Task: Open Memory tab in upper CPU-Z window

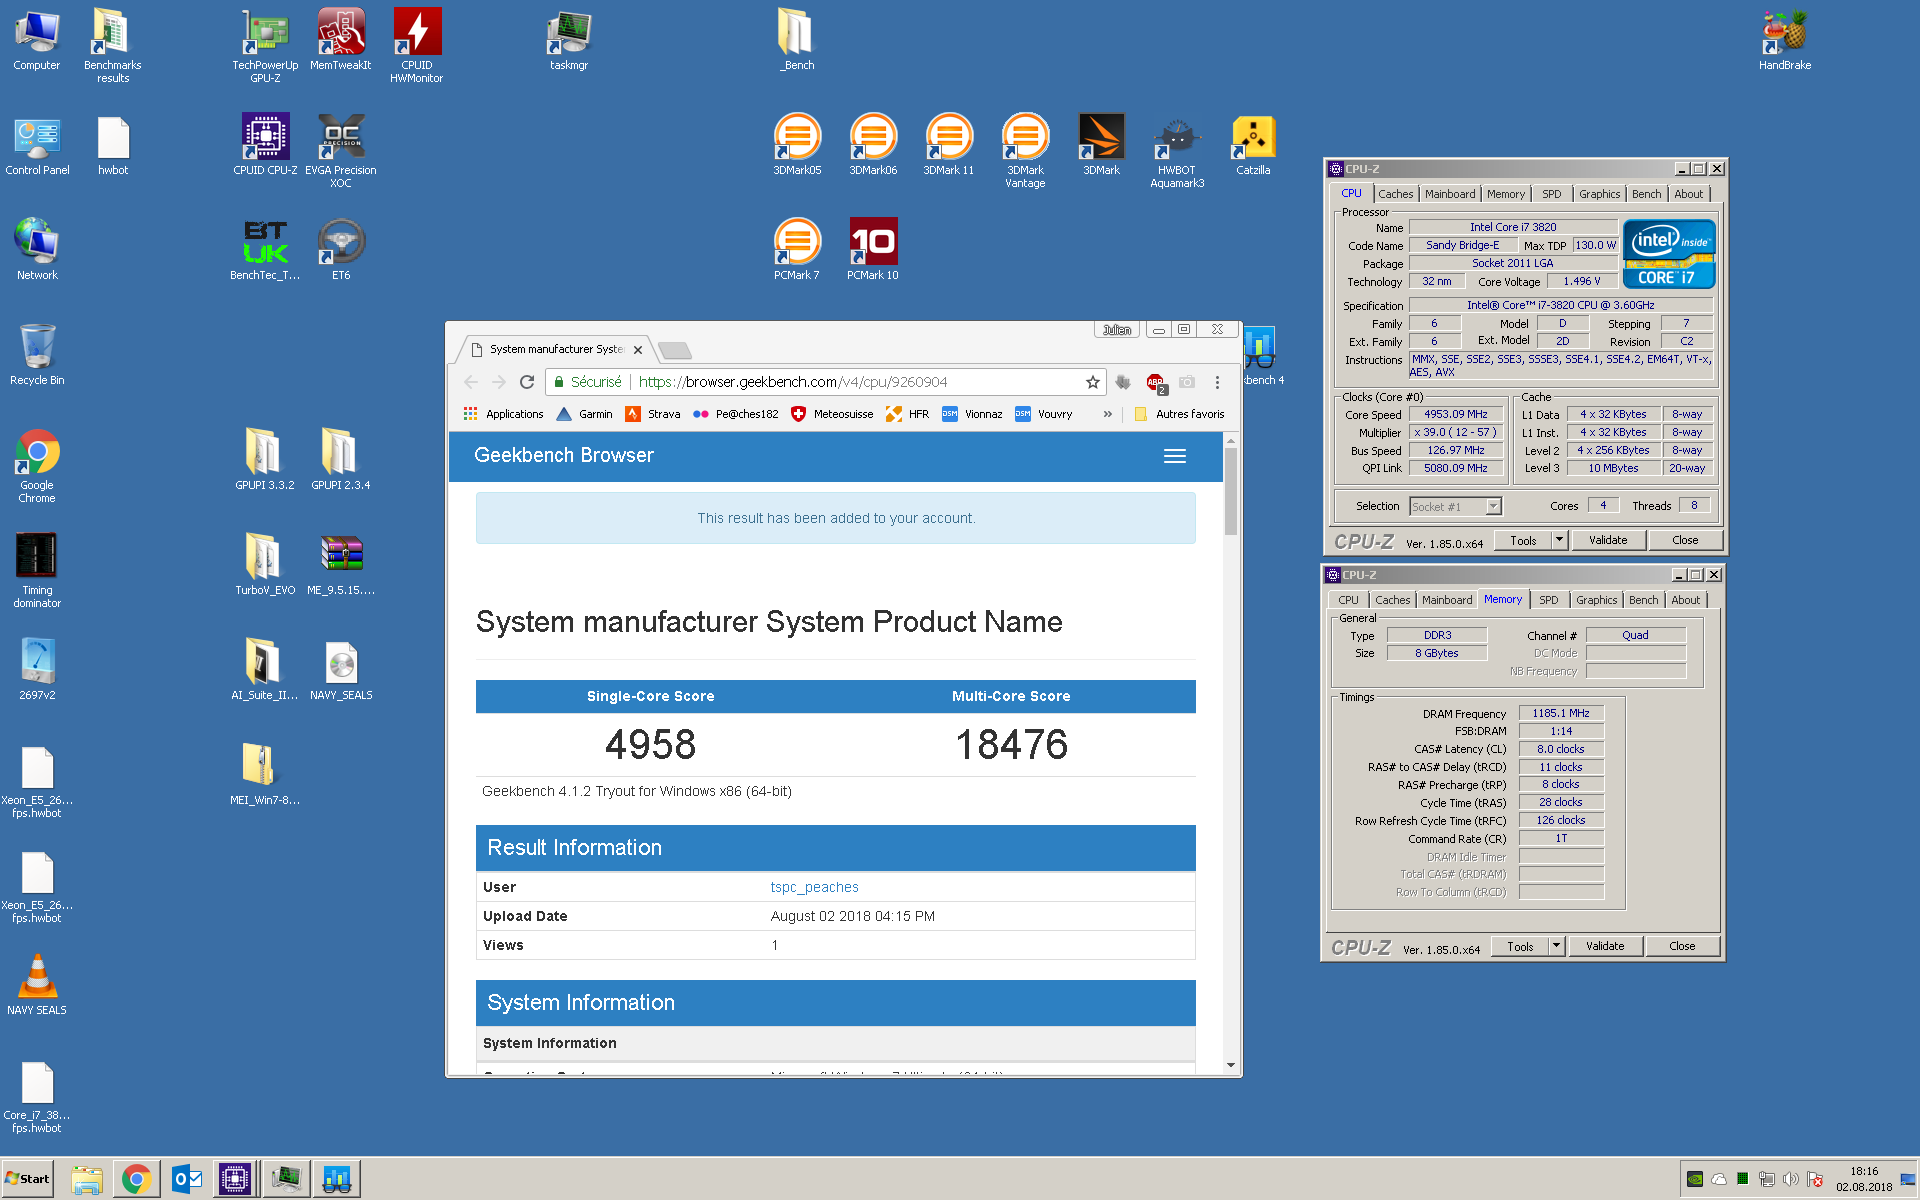Action: [x=1506, y=194]
